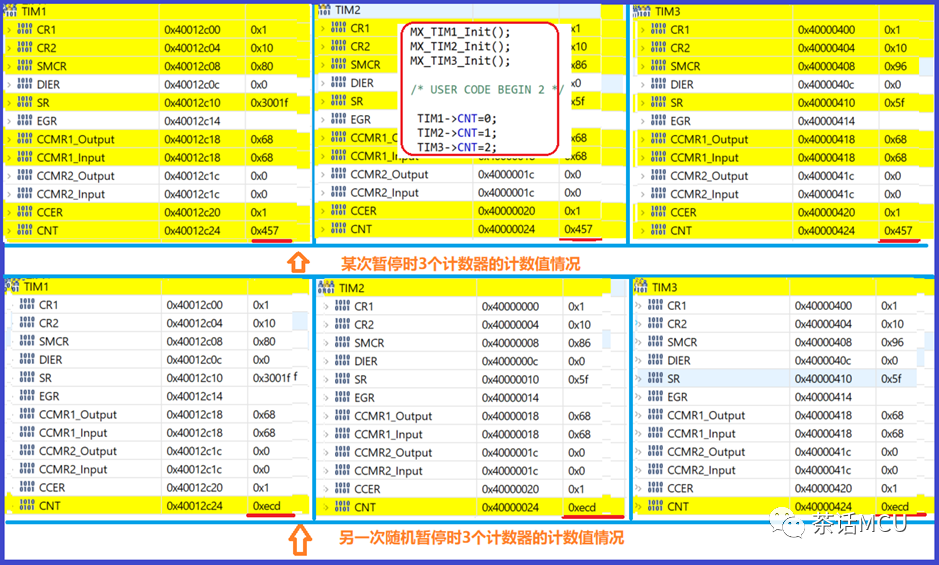The height and width of the screenshot is (565, 939).
Task: Expand CNT row chevron in lower TIM2 panel
Action: pyautogui.click(x=326, y=507)
